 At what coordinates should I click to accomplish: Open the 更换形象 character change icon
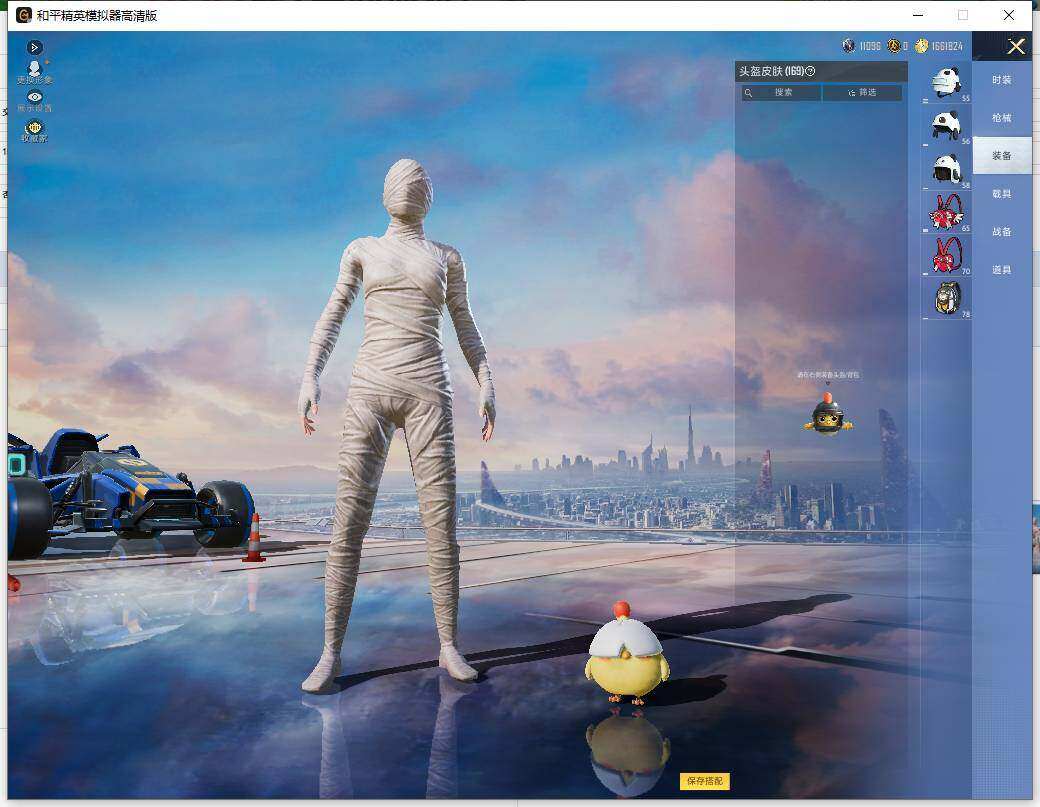tap(34, 72)
